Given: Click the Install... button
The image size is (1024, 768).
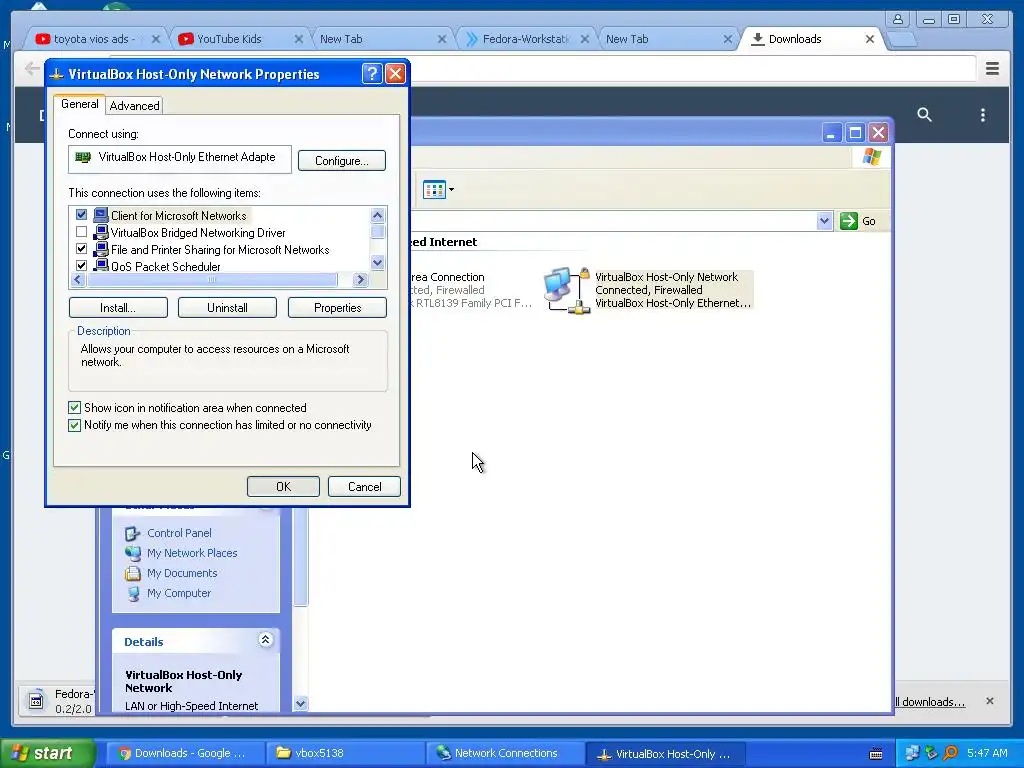Looking at the screenshot, I should (118, 308).
